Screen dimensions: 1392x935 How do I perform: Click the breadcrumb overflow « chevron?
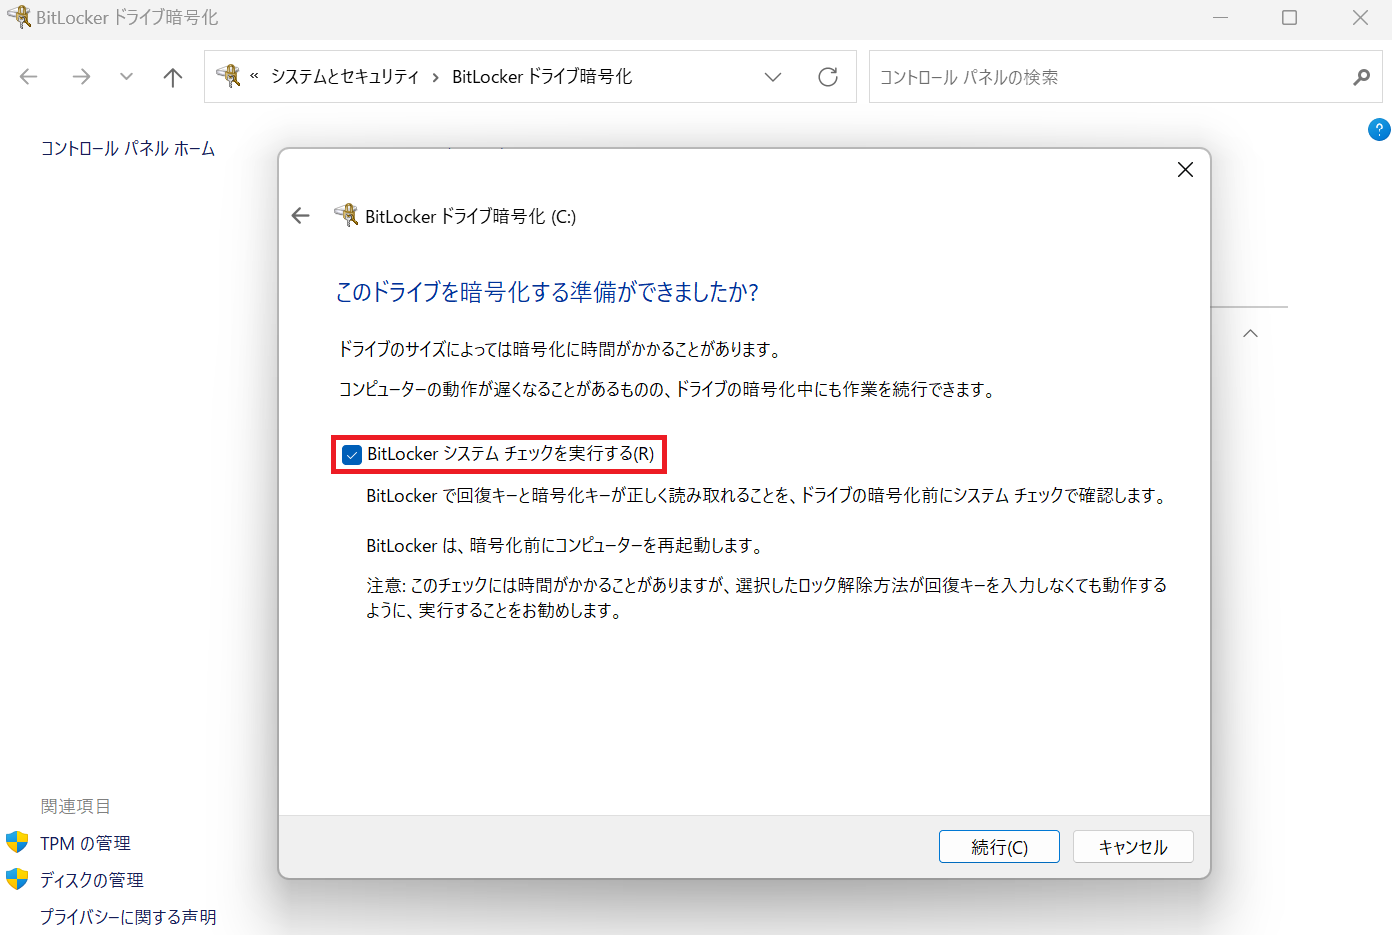pos(254,76)
